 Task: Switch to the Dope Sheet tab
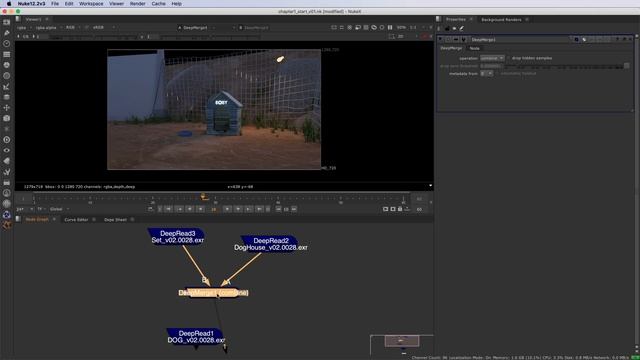[x=115, y=220]
